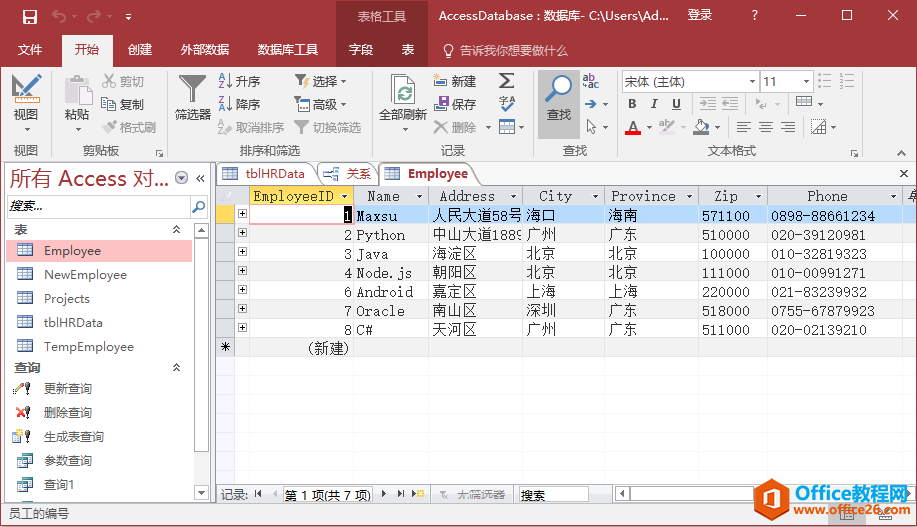Click the navigation pane search box
This screenshot has height=527, width=917.
pyautogui.click(x=98, y=206)
